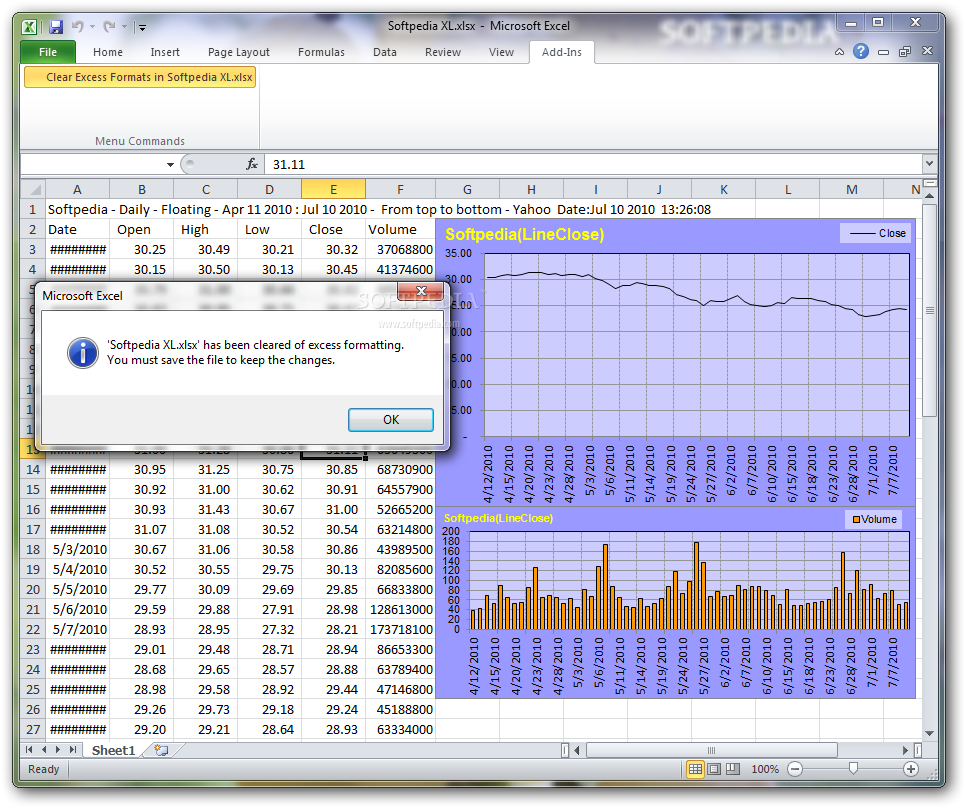Screen dimensions: 966x808
Task: Select the Open value 30.95 cell
Action: click(x=142, y=469)
